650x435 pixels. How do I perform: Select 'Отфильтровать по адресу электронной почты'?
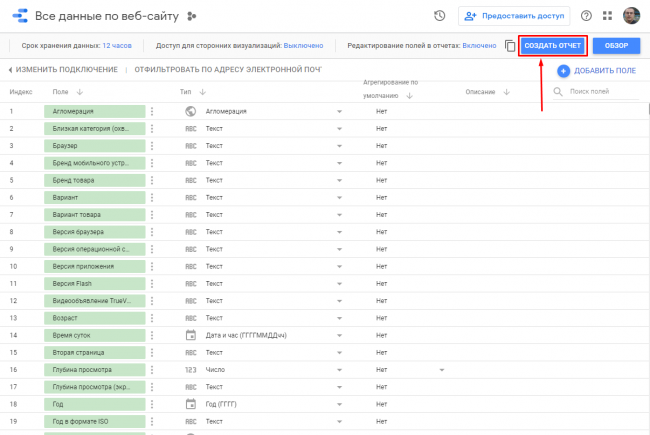228,70
